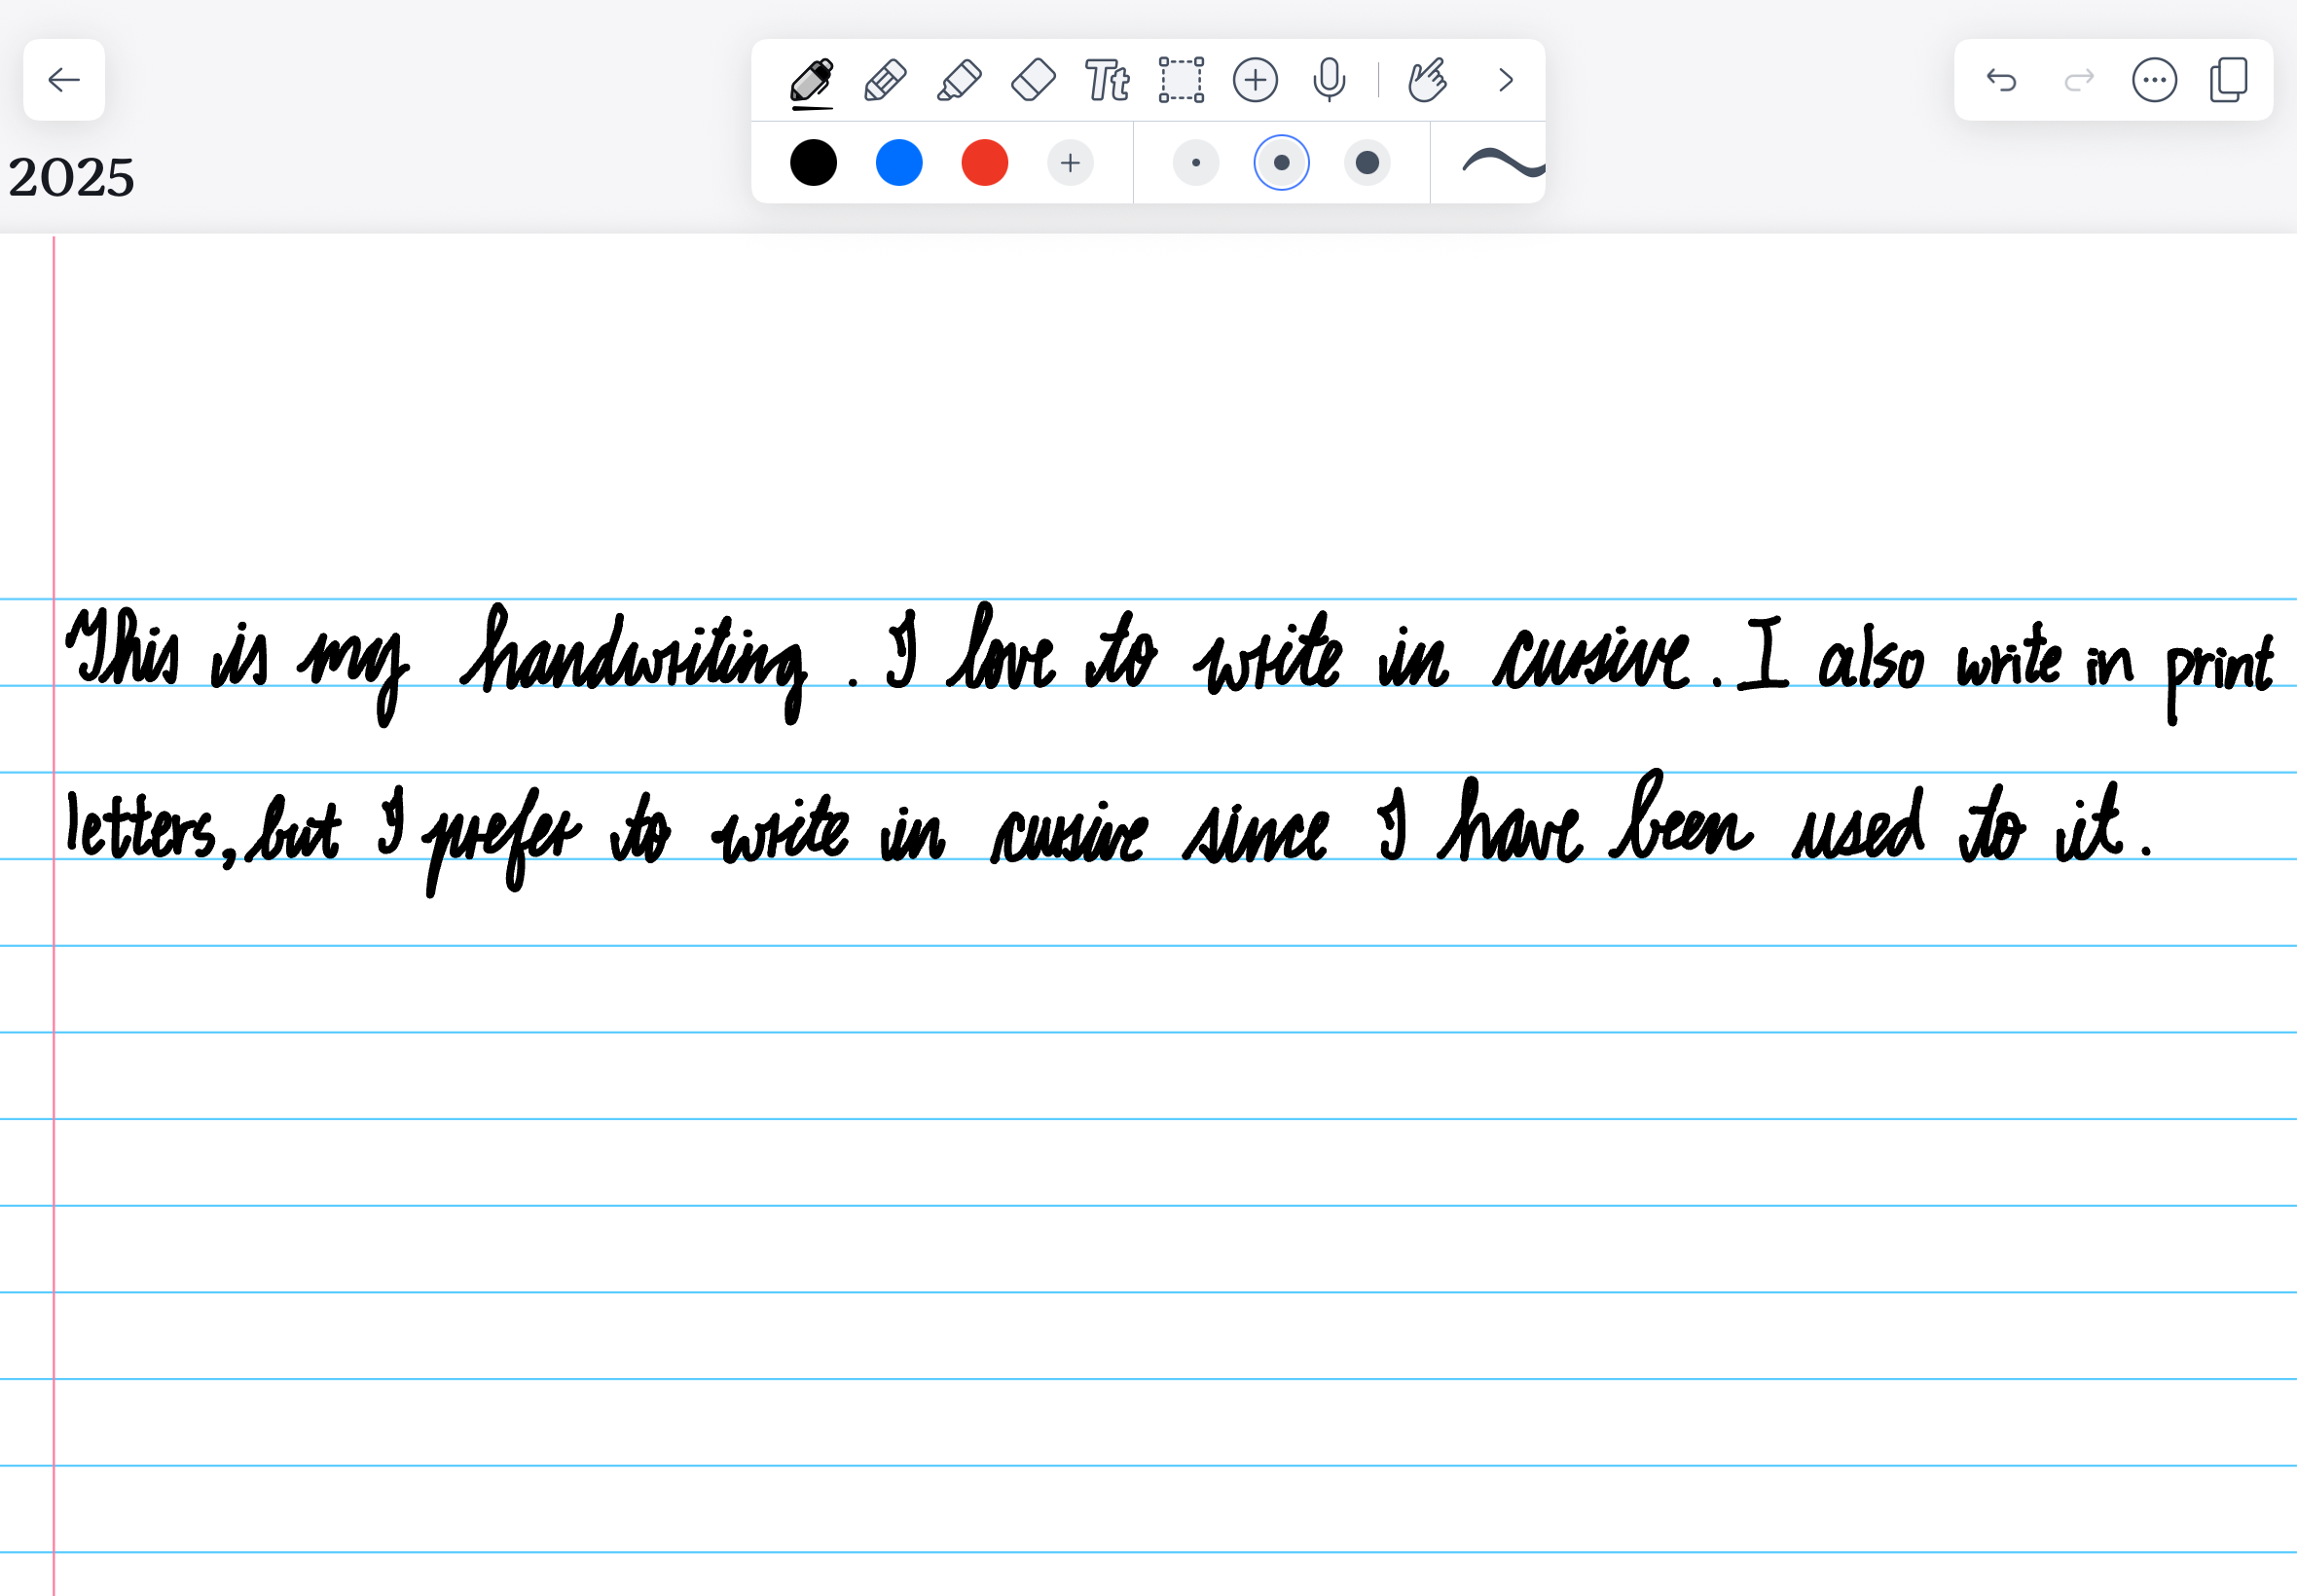Screen dimensions: 2297x1596
Task: Open the pages overview icon
Action: [x=2229, y=81]
